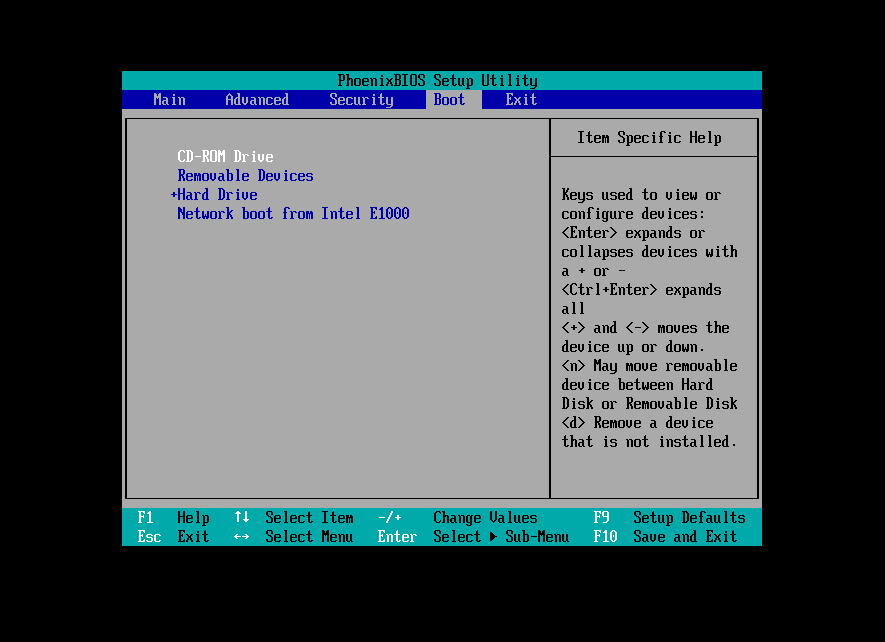
Task: Open the Security tab
Action: [x=361, y=100]
